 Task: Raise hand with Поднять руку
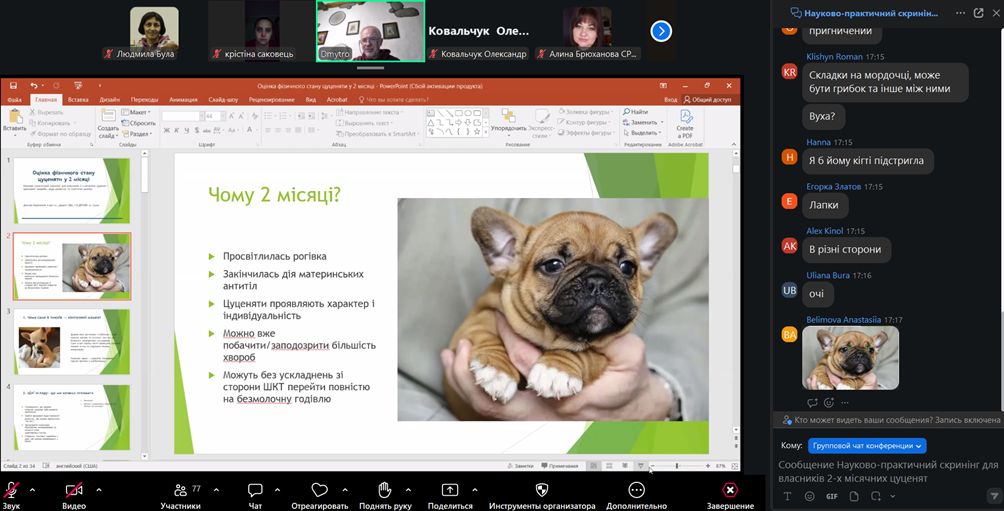(385, 490)
